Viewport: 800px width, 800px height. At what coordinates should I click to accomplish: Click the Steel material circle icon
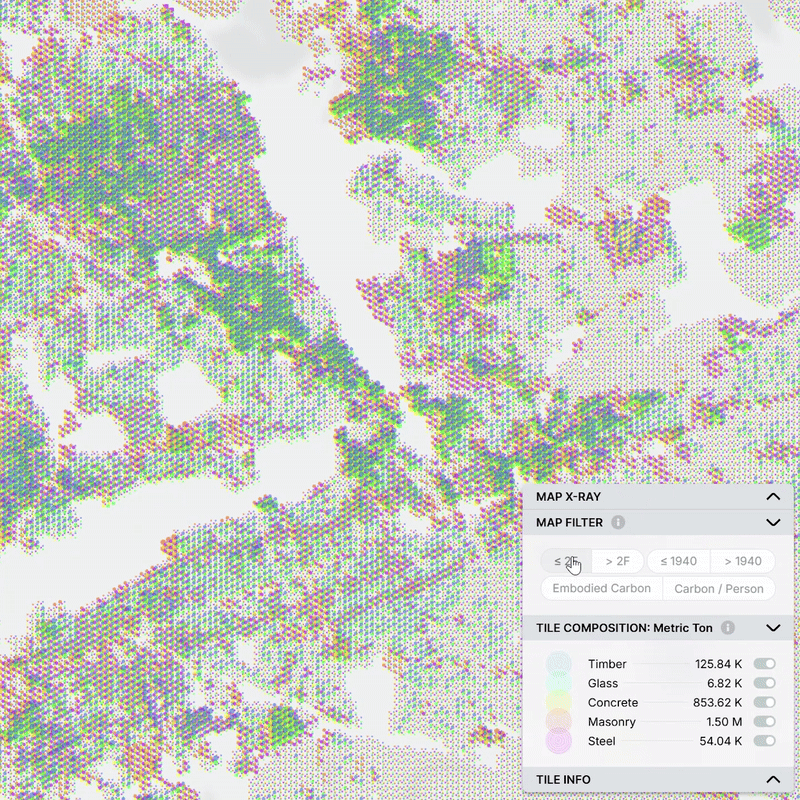pyautogui.click(x=558, y=741)
